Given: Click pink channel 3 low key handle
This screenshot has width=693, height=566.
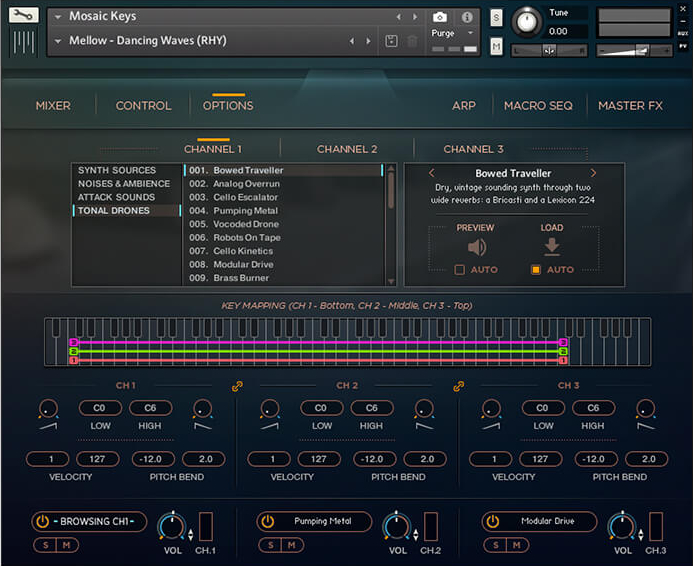Looking at the screenshot, I should pyautogui.click(x=74, y=342).
